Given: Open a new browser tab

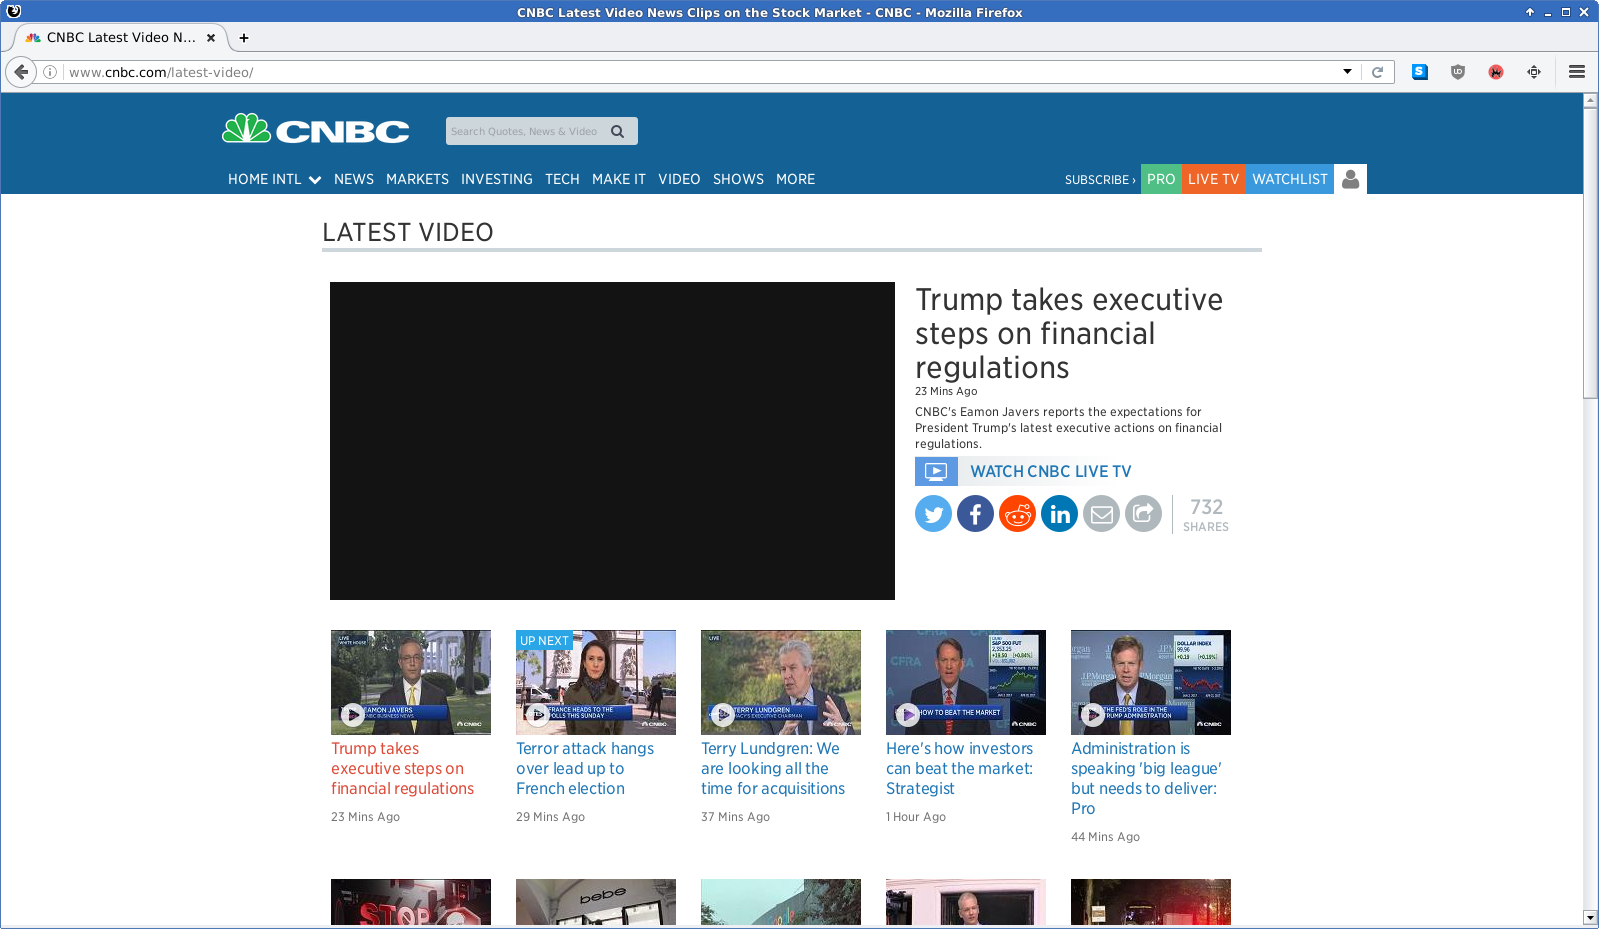Looking at the screenshot, I should [244, 38].
